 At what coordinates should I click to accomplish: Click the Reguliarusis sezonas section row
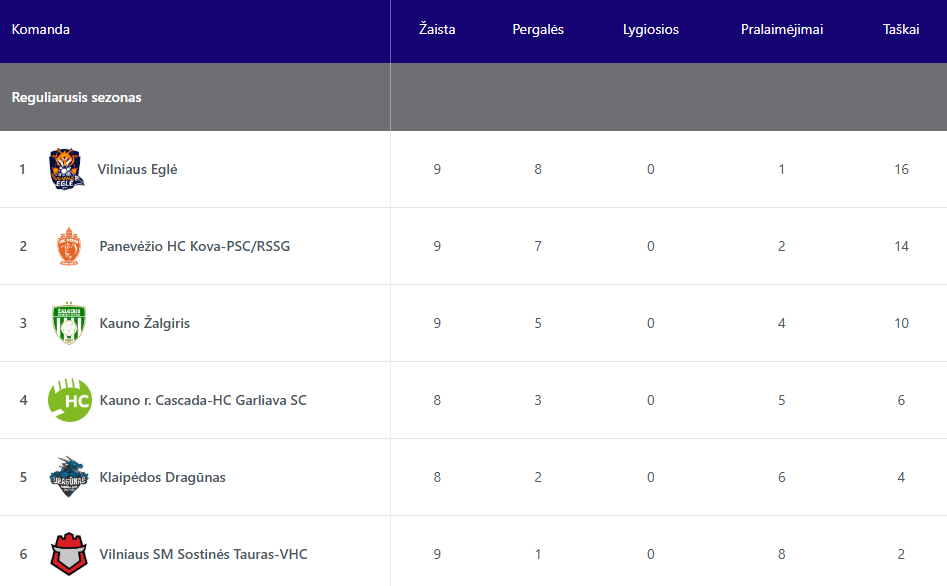[77, 97]
